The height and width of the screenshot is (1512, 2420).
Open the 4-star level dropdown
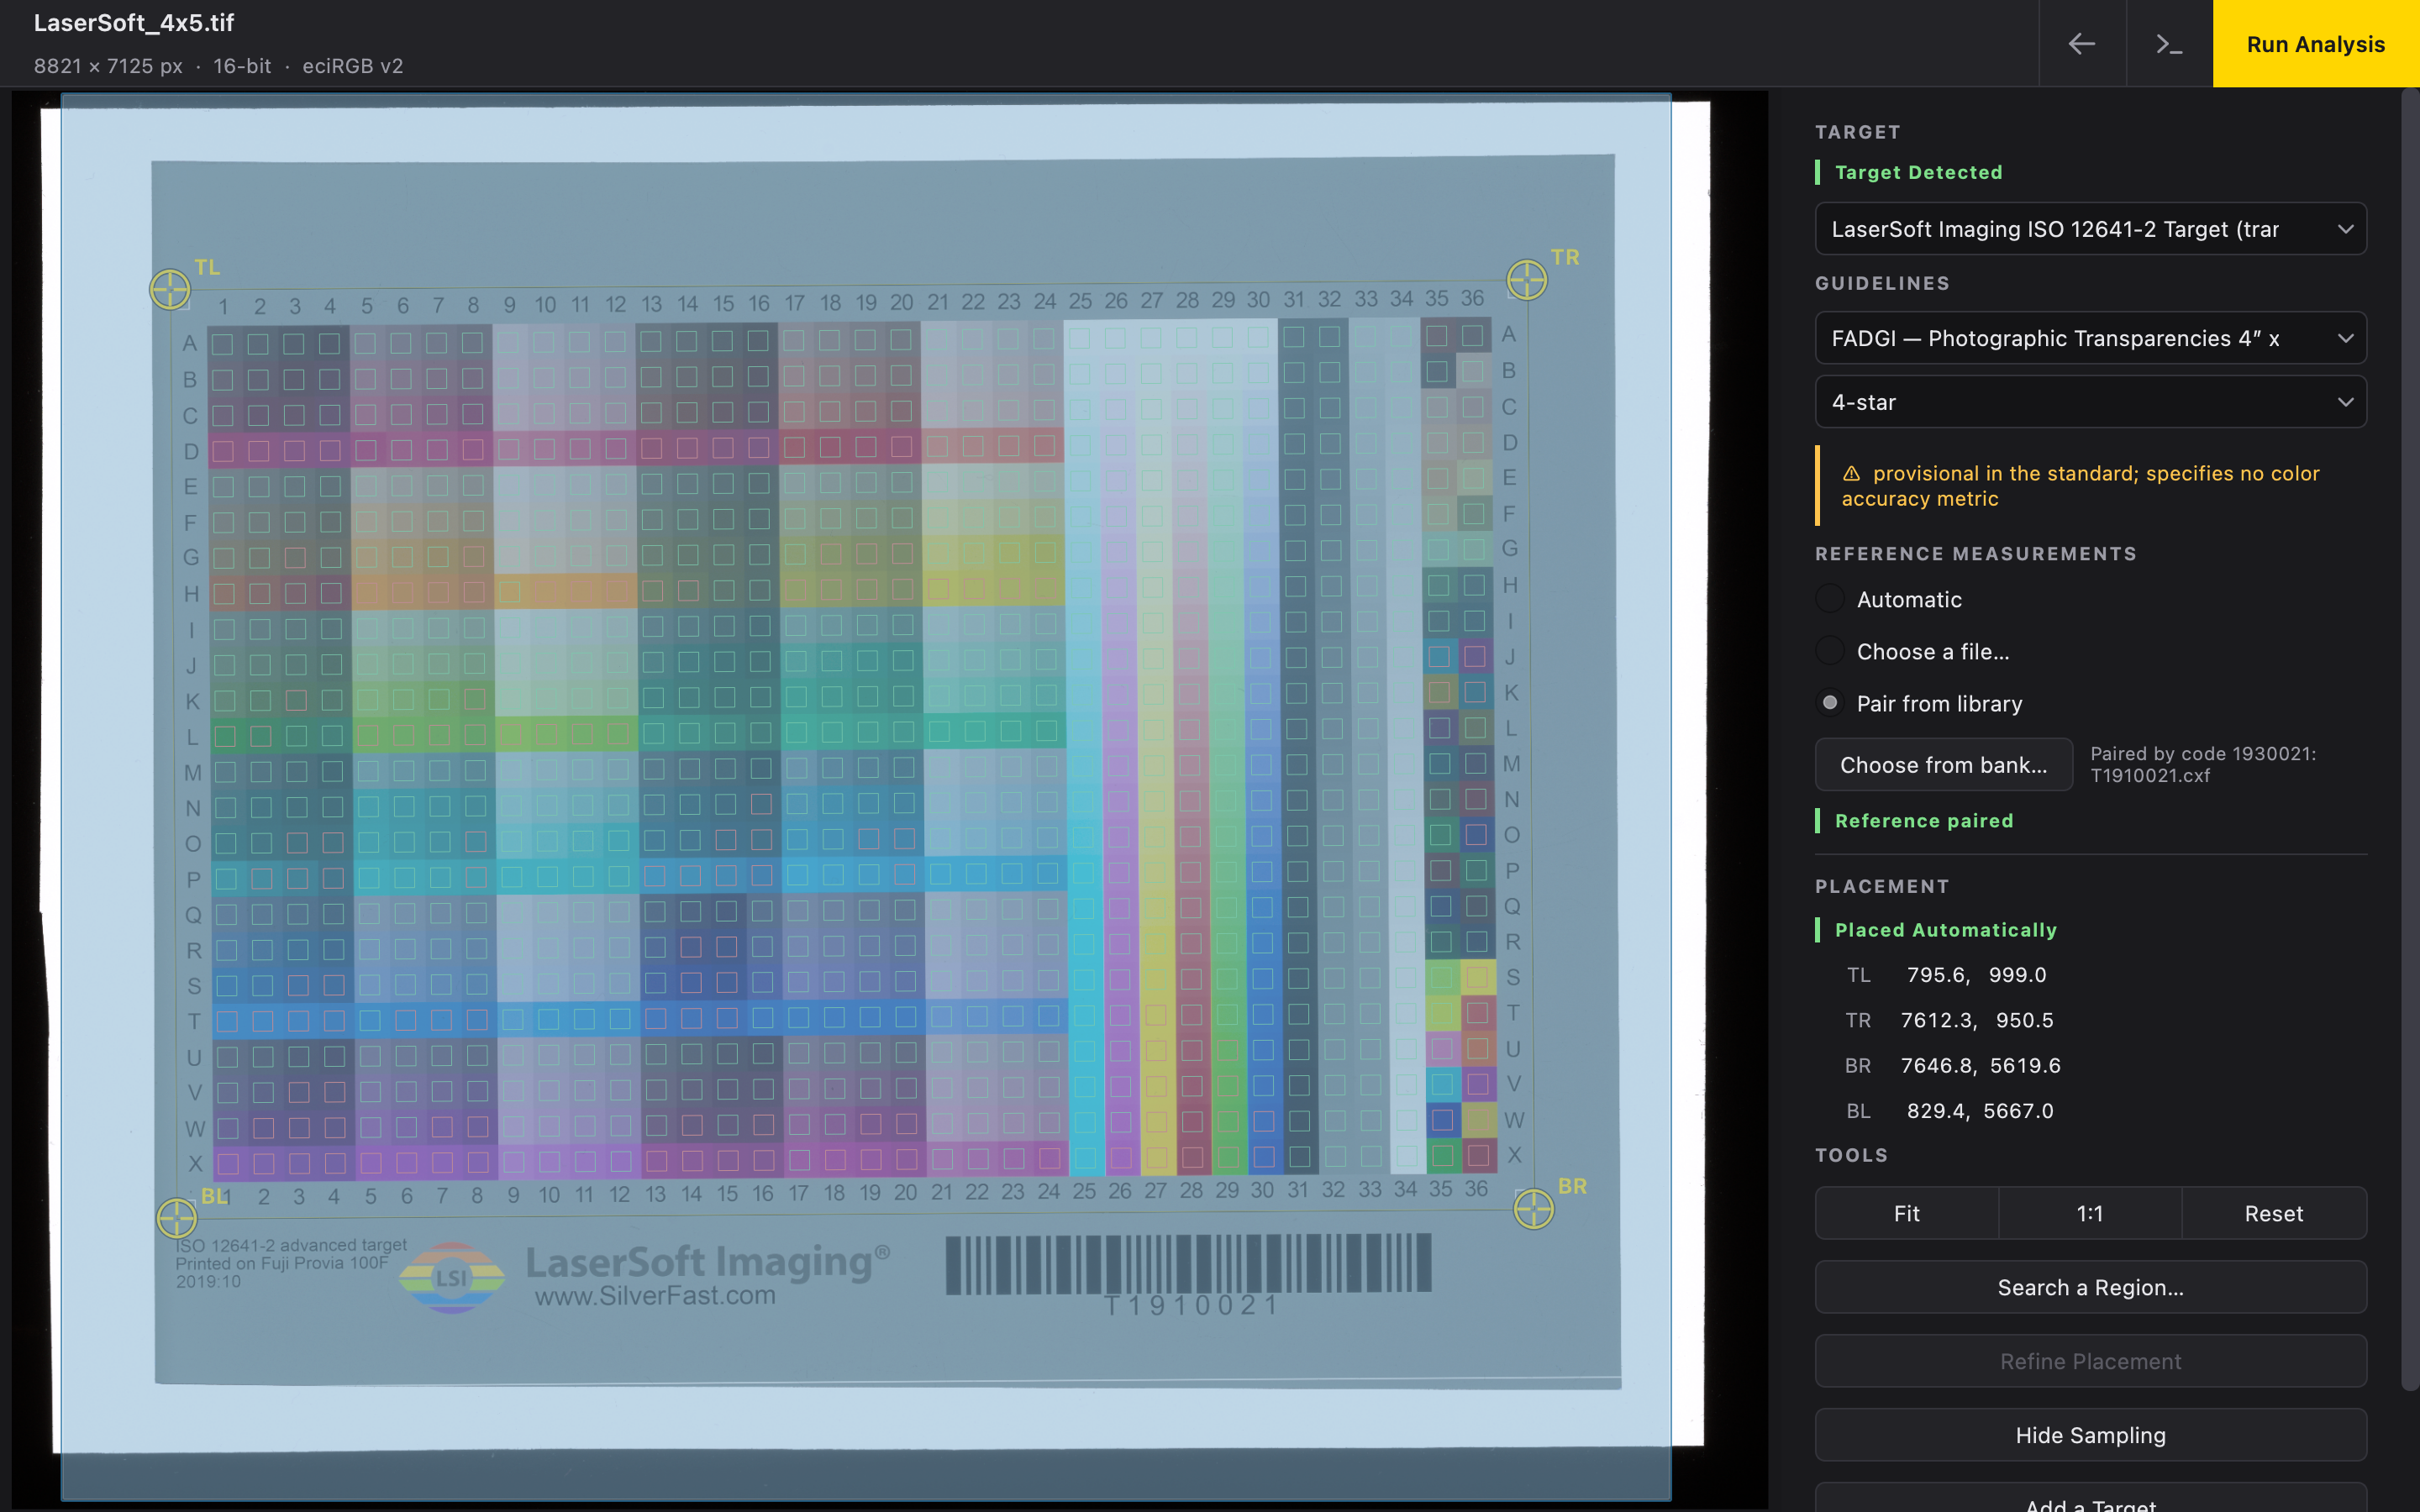[2090, 402]
